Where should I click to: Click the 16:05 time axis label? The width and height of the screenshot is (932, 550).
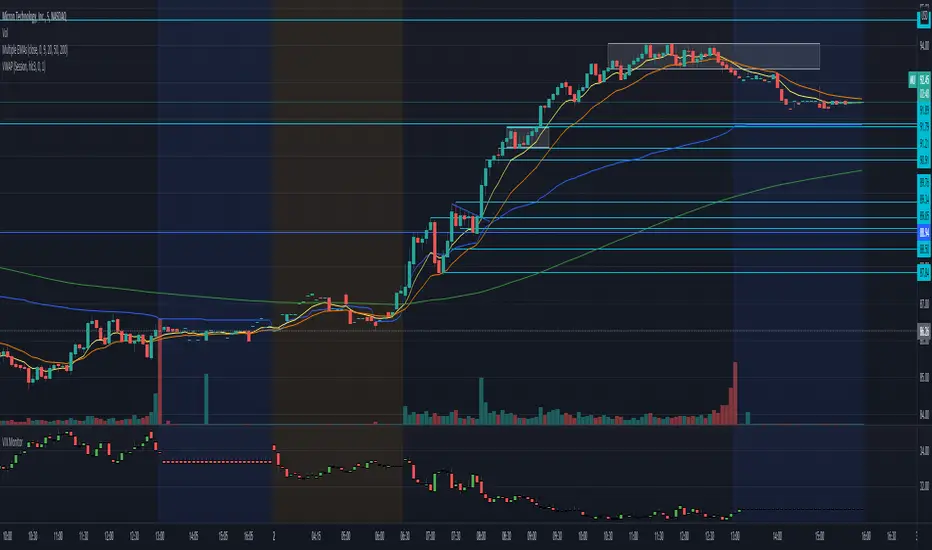click(248, 536)
